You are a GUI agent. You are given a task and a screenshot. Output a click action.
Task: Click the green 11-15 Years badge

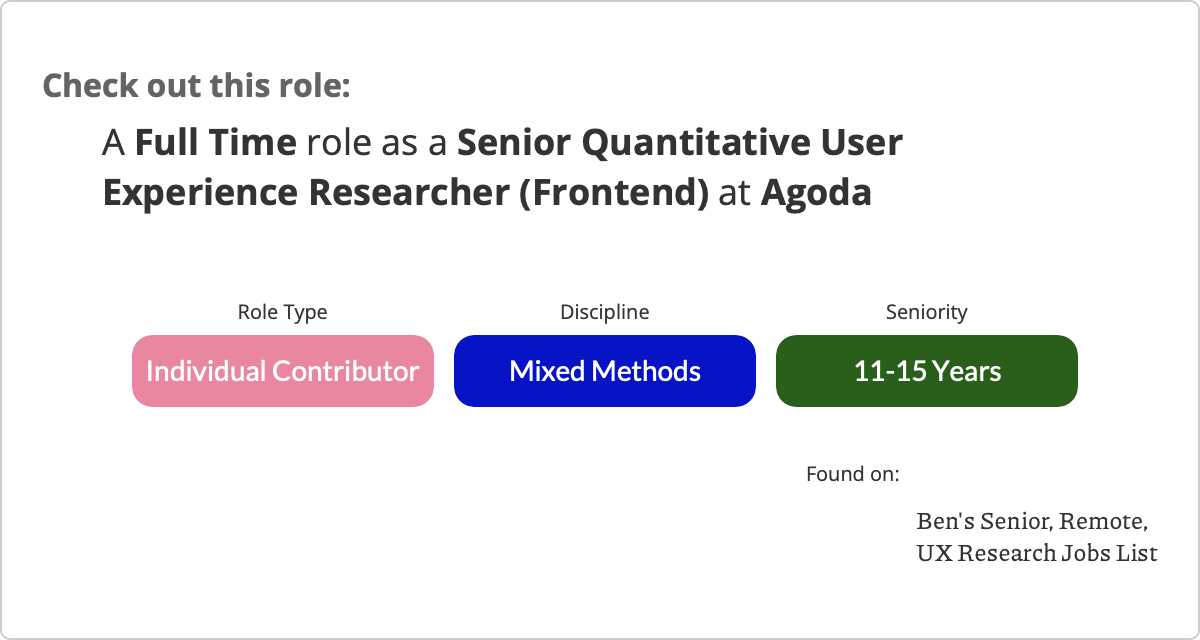coord(926,371)
